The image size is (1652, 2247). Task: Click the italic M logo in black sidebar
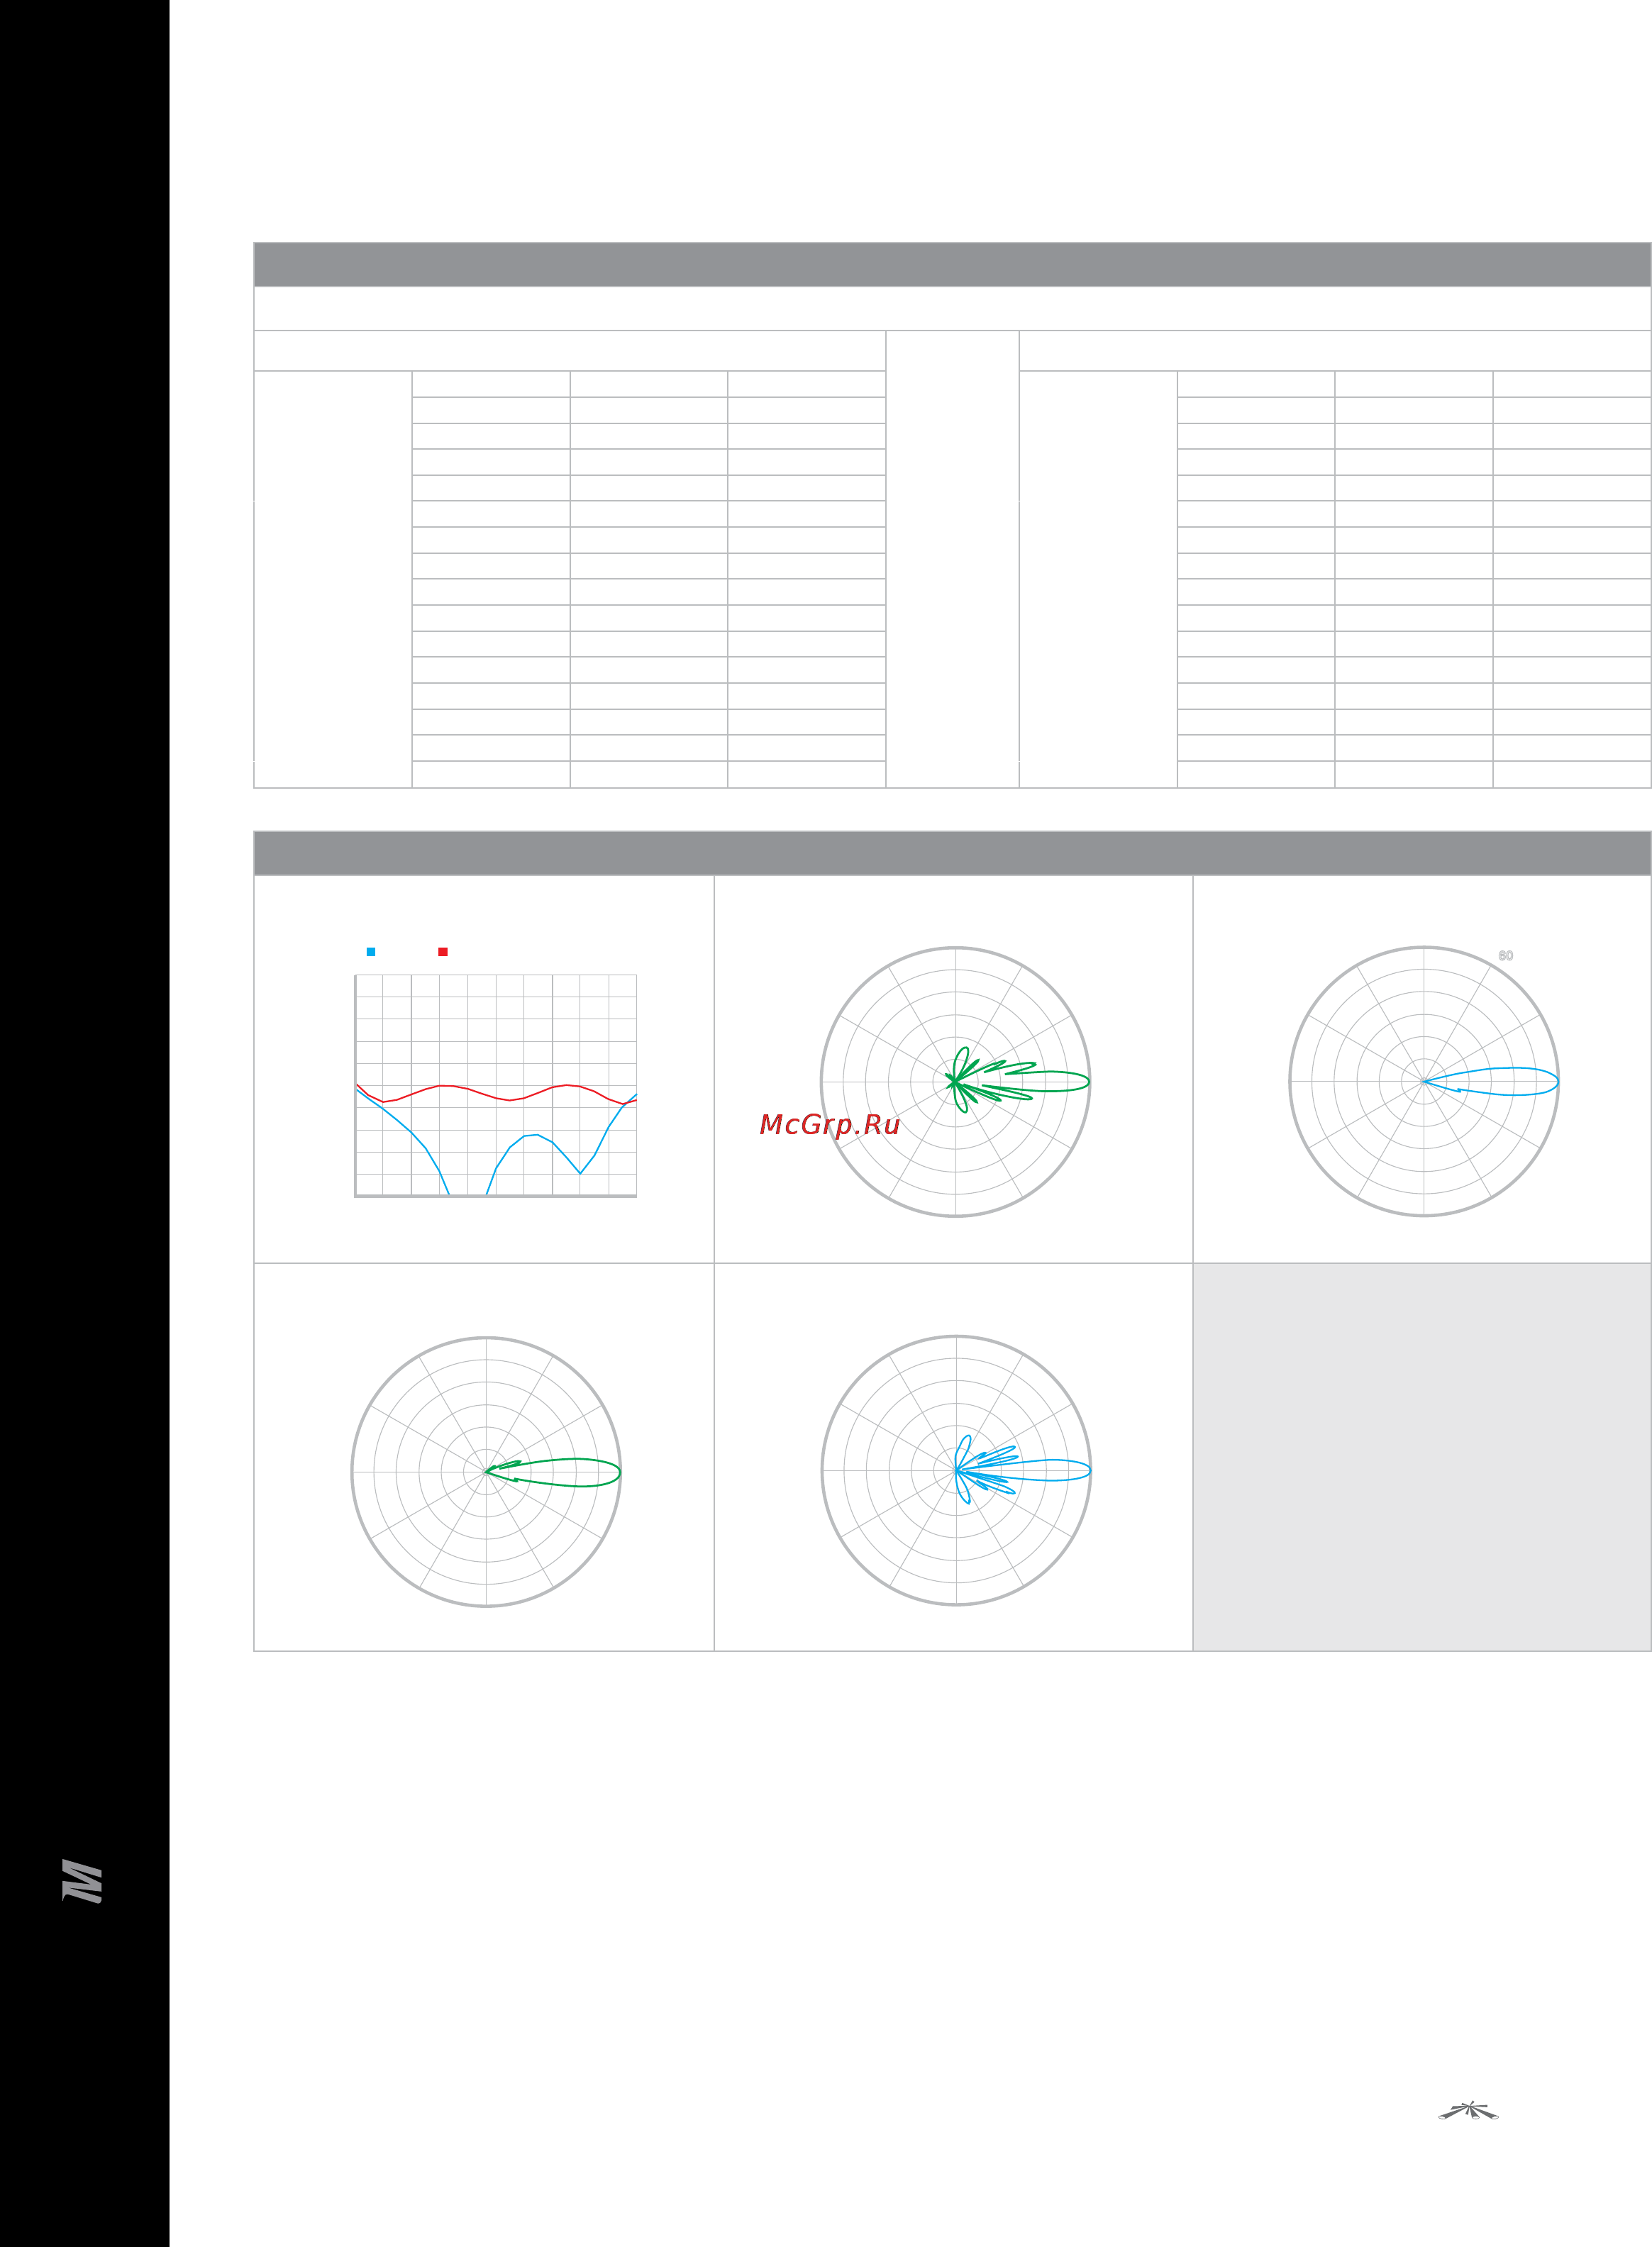[x=82, y=1881]
